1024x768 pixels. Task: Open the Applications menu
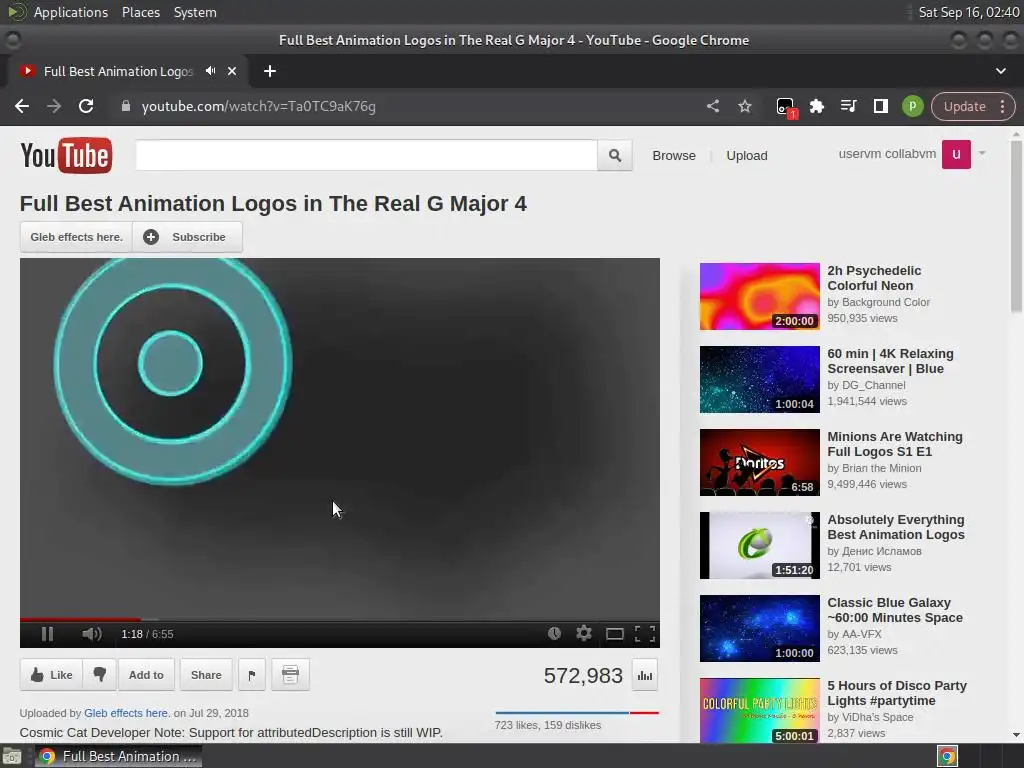point(71,12)
